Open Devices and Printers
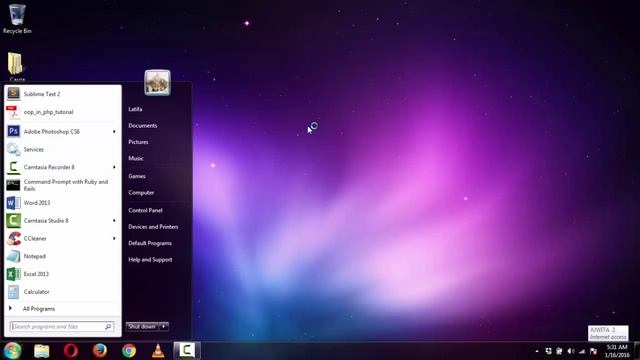This screenshot has width=640, height=360. pyautogui.click(x=153, y=227)
